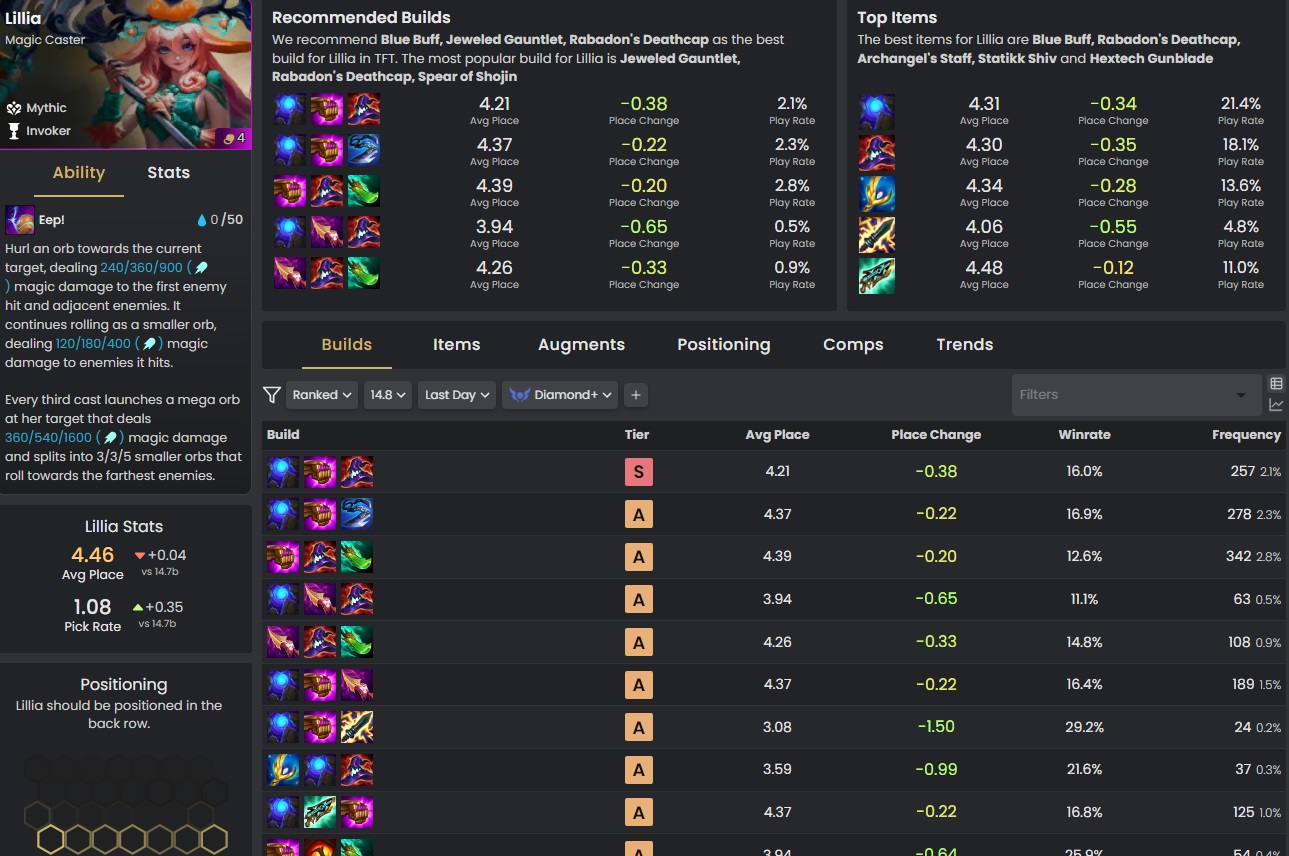Click the plus button to add filter
1289x856 pixels.
(x=635, y=395)
